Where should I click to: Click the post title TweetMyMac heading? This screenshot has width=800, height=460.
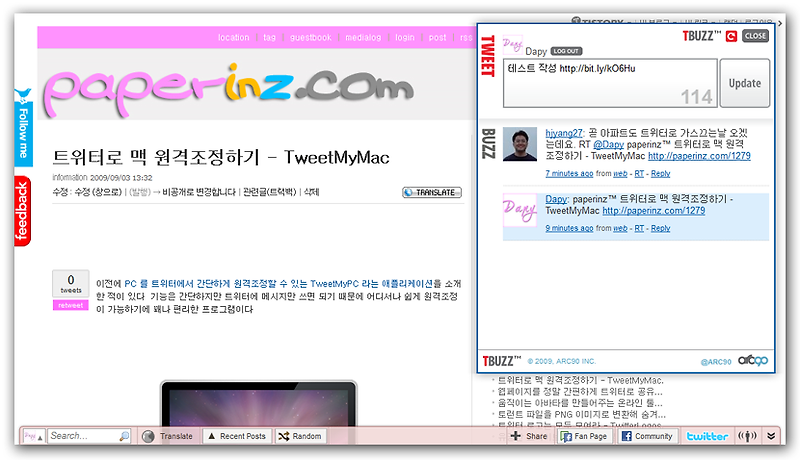[x=221, y=157]
